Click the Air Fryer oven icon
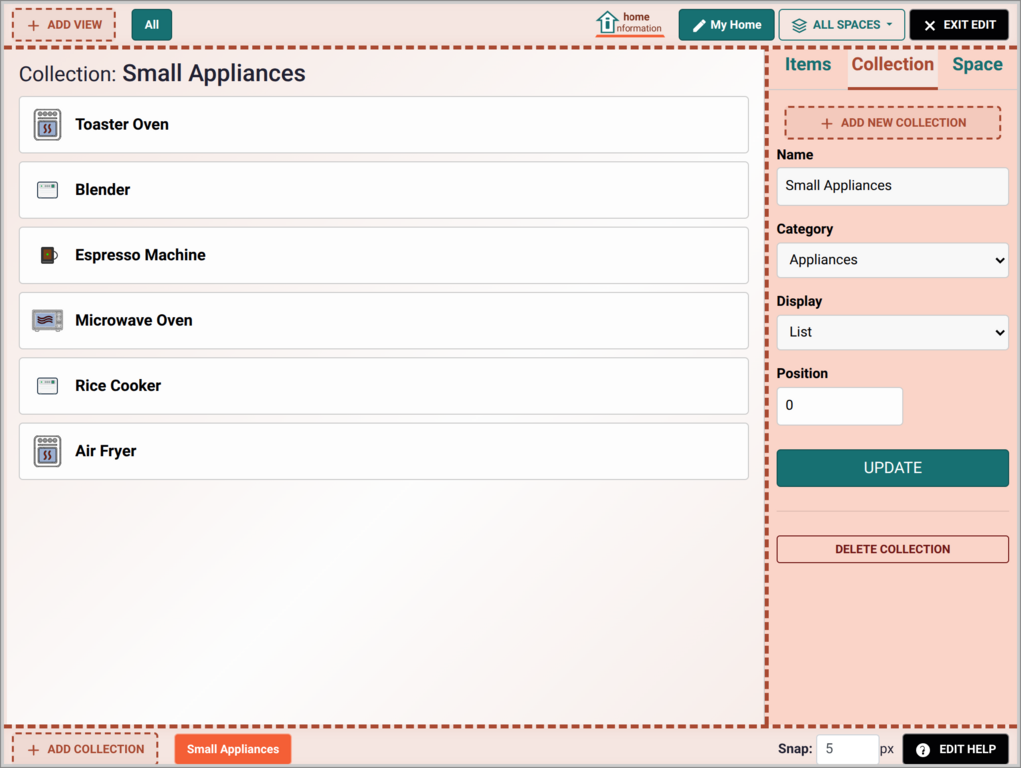The height and width of the screenshot is (768, 1021). tap(48, 451)
